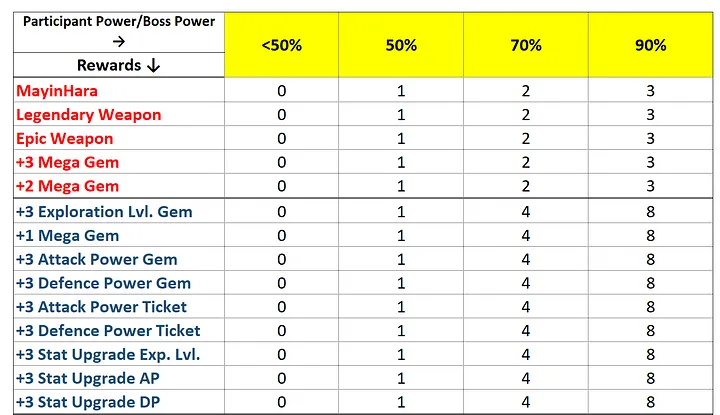Select the +3 Stat Upgrade DP label
This screenshot has width=720, height=415.
[x=88, y=403]
